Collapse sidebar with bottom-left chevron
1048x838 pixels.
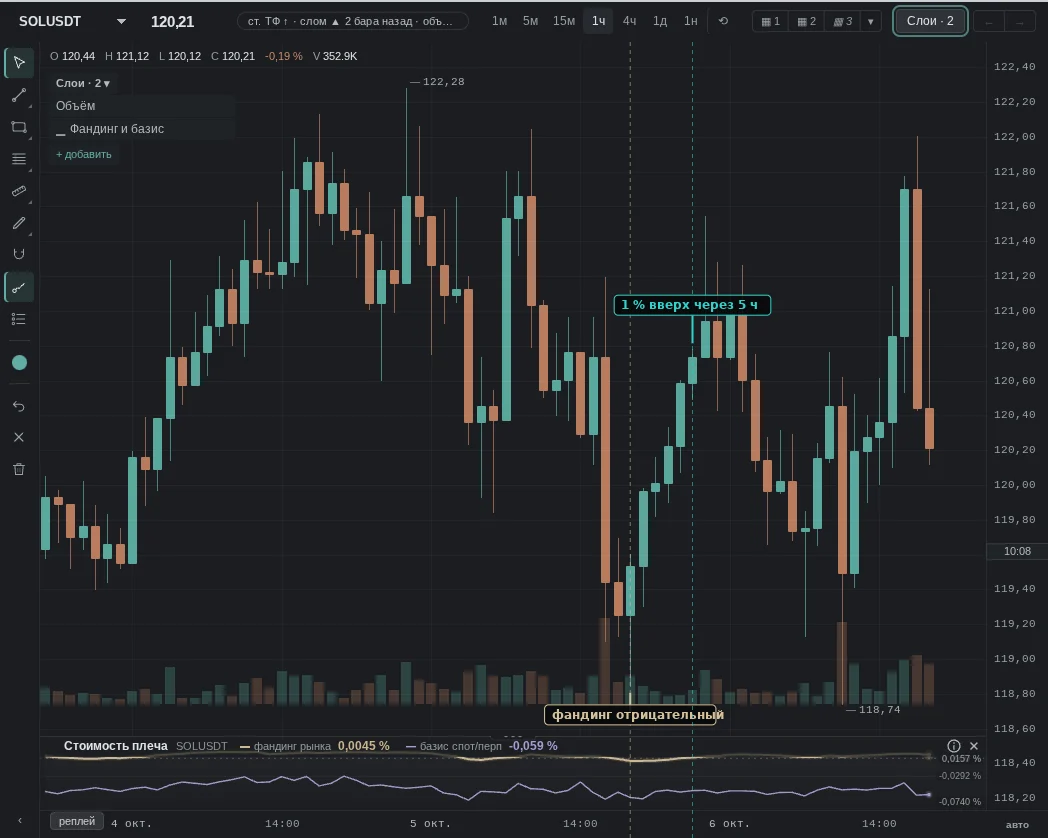pos(19,821)
